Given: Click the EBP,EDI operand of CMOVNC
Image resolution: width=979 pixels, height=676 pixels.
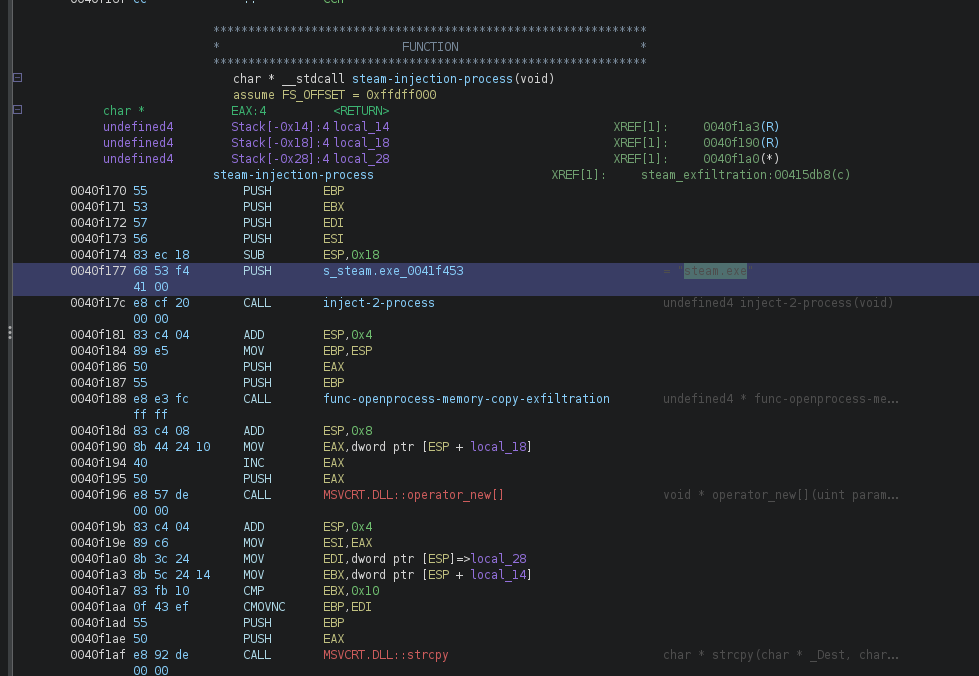Looking at the screenshot, I should [347, 607].
